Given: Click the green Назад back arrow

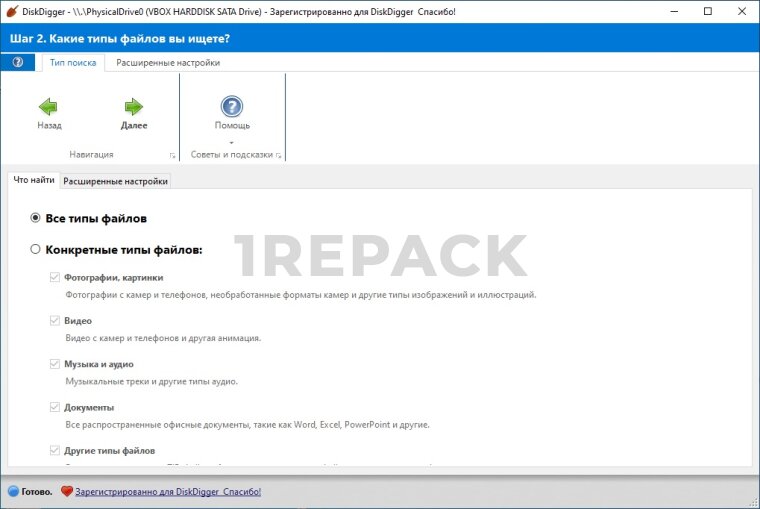Looking at the screenshot, I should (x=48, y=106).
